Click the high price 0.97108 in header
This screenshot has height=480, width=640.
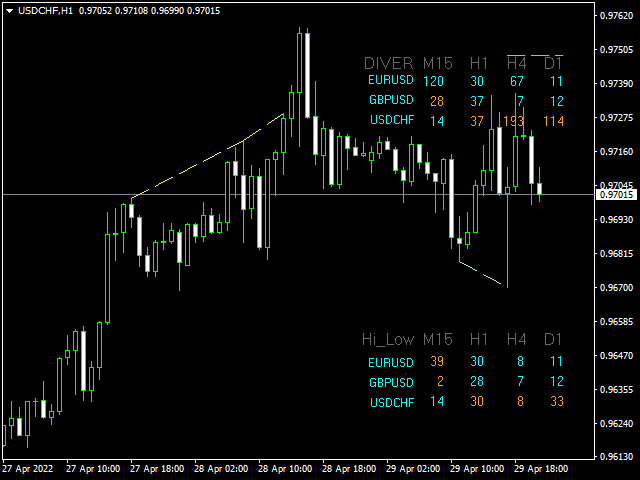click(131, 11)
